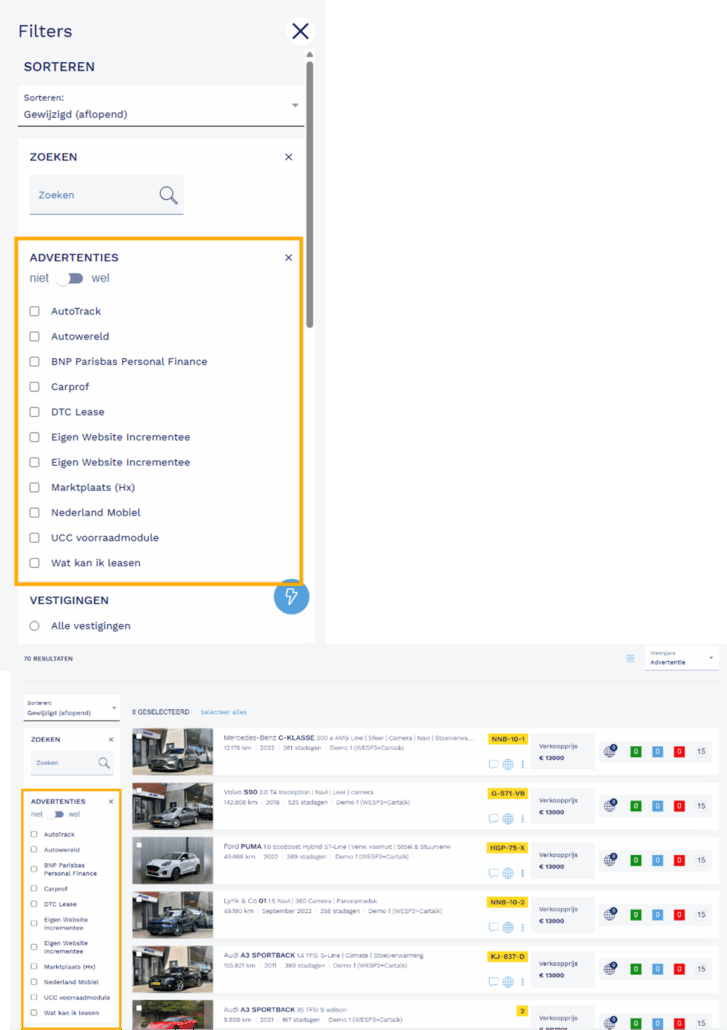Select the Alle vestigingen radio button
The width and height of the screenshot is (727, 1030).
coord(35,626)
